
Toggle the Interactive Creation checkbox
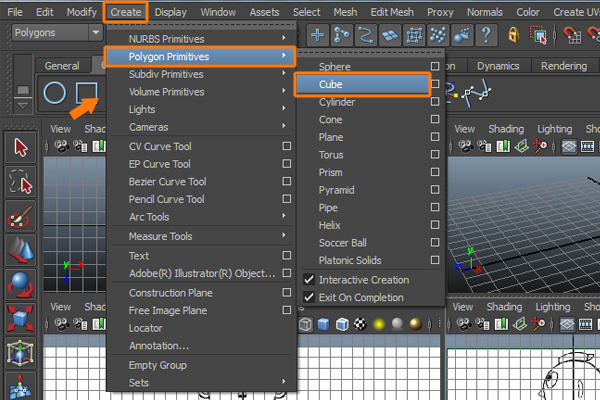pyautogui.click(x=309, y=280)
